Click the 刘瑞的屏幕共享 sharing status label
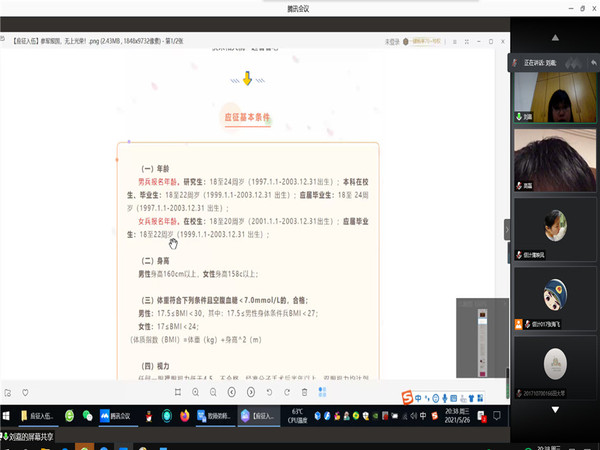 pyautogui.click(x=28, y=437)
